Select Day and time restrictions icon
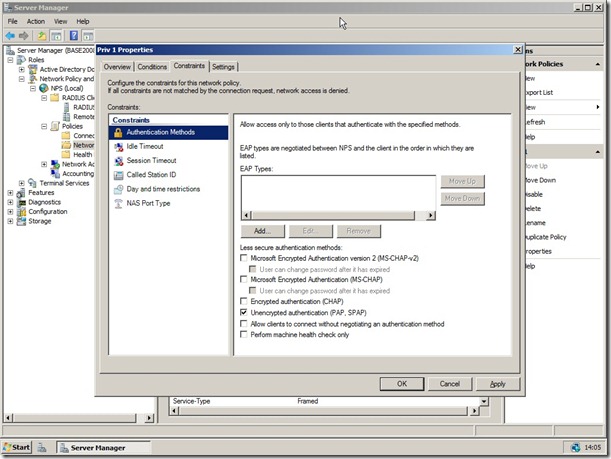611x459 pixels. pyautogui.click(x=118, y=189)
